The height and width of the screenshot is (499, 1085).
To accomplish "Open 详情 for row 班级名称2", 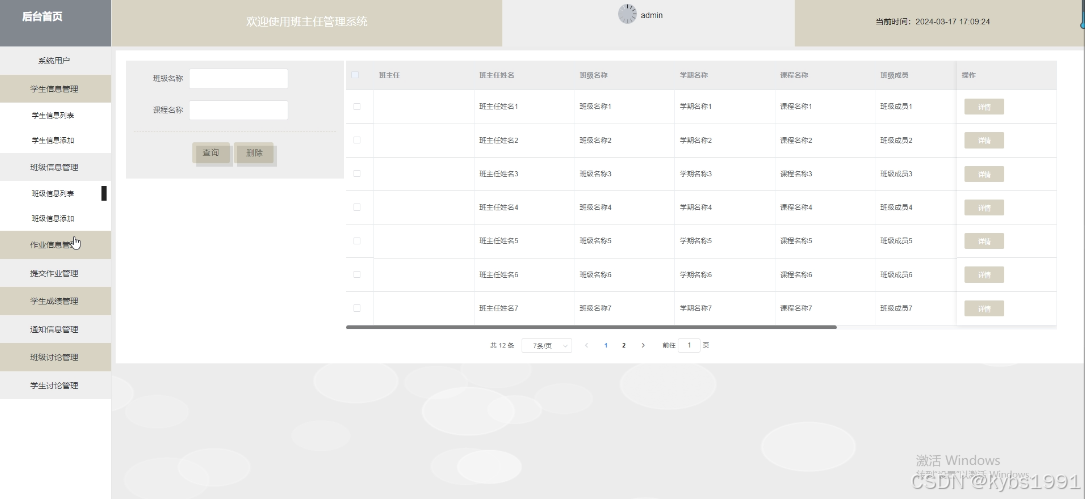I will pos(984,140).
